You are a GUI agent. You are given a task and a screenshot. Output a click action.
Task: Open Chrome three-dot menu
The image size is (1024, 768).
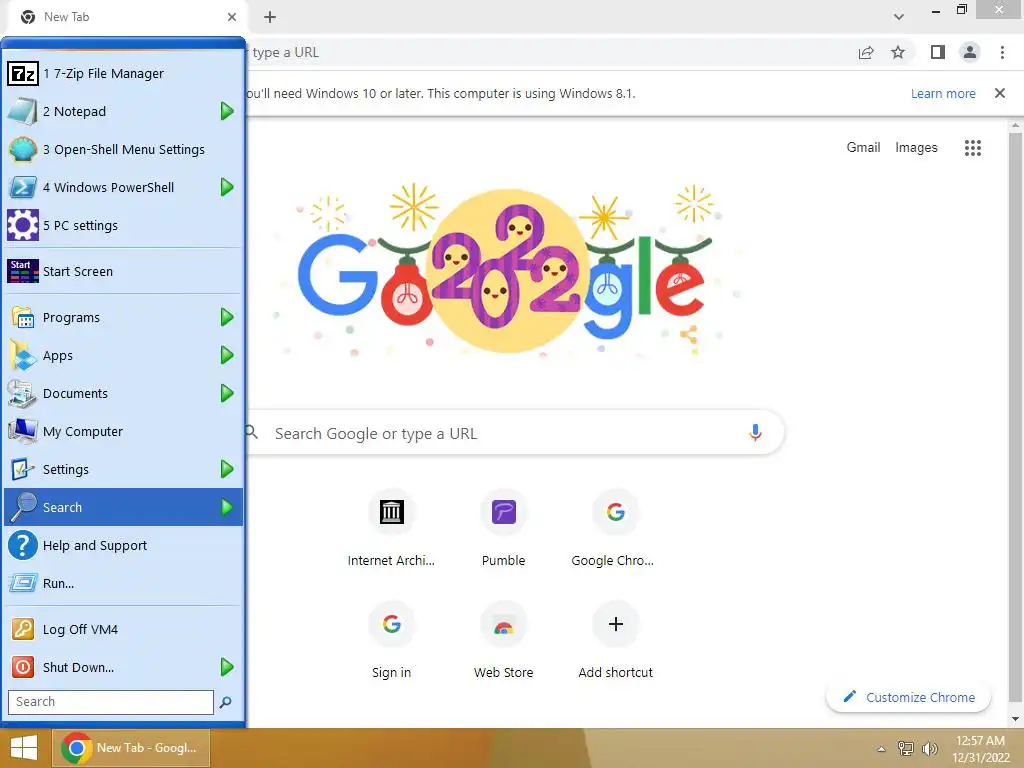pyautogui.click(x=1002, y=52)
